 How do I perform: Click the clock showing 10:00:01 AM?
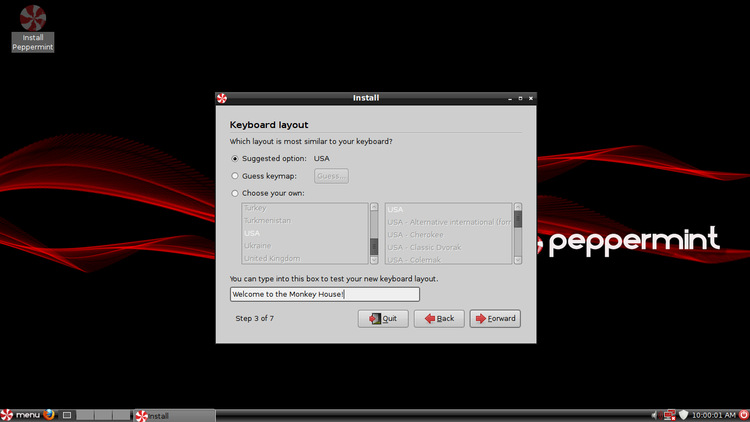714,415
